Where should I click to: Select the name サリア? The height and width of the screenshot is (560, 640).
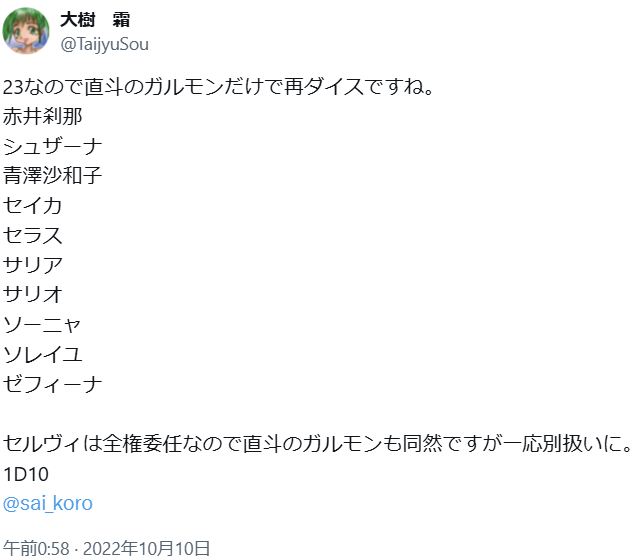33,265
